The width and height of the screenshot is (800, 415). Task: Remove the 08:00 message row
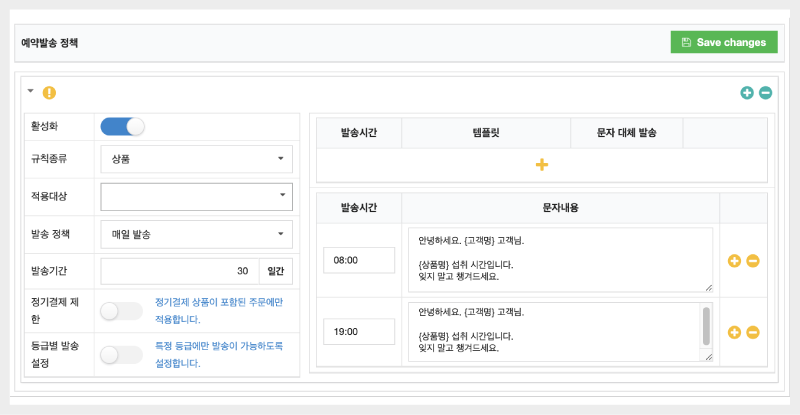[753, 260]
